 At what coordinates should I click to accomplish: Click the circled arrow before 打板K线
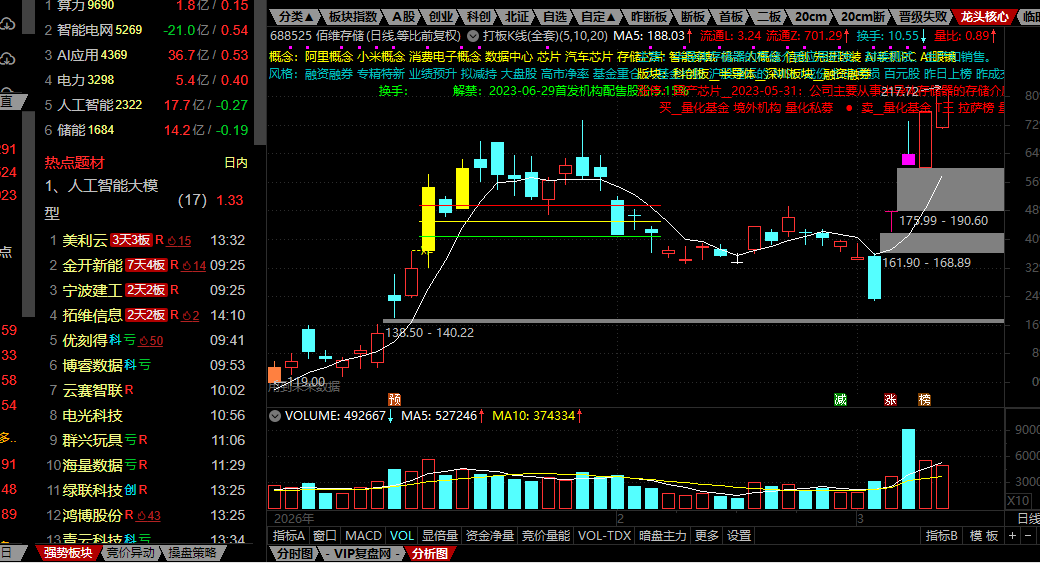tap(473, 35)
